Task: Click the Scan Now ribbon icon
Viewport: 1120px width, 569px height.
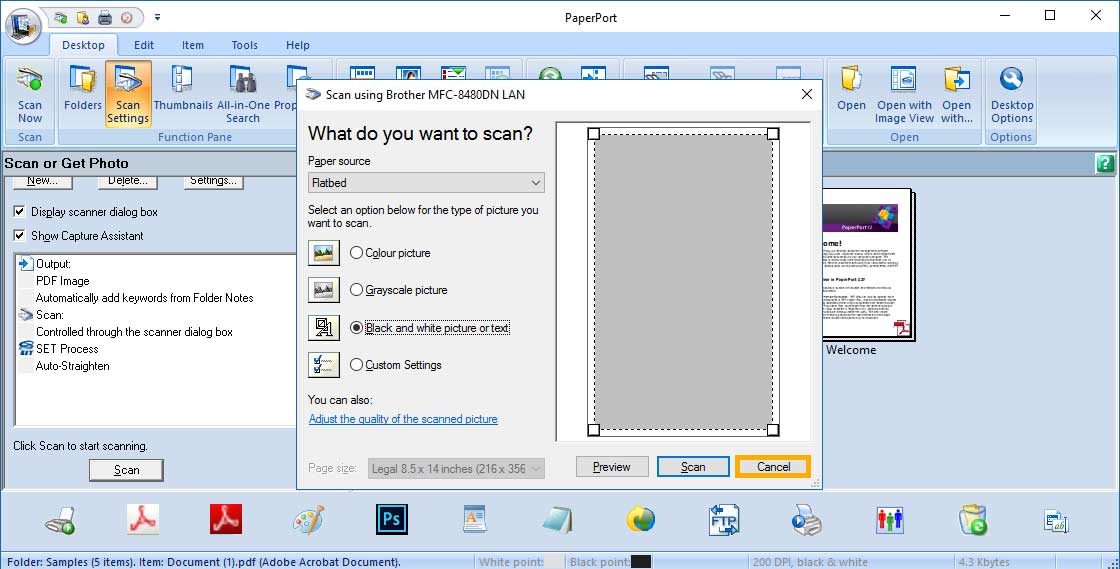Action: point(30,94)
